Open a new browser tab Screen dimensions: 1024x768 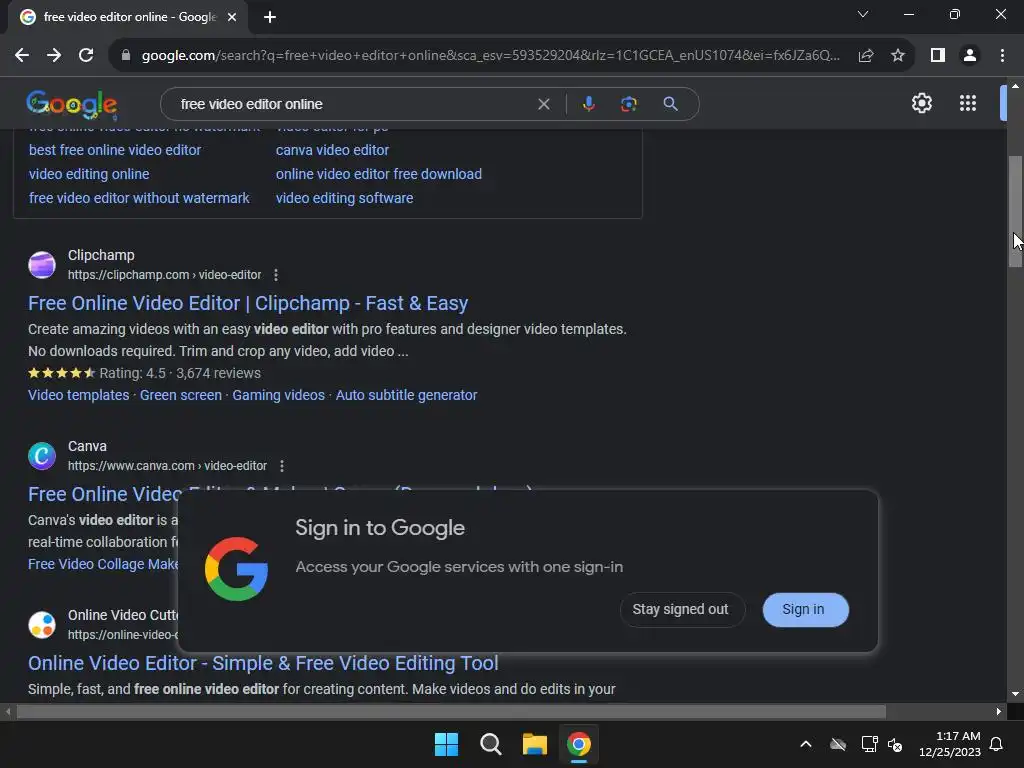[270, 17]
